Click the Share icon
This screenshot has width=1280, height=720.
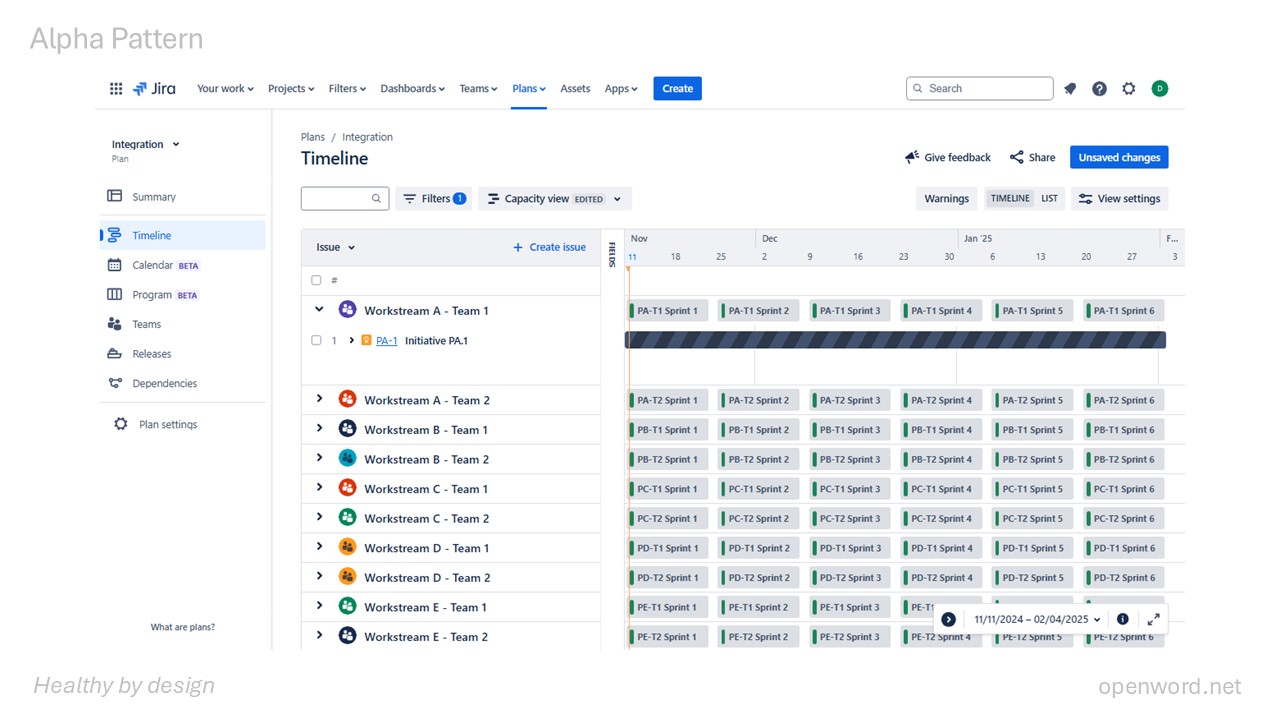(x=1016, y=157)
